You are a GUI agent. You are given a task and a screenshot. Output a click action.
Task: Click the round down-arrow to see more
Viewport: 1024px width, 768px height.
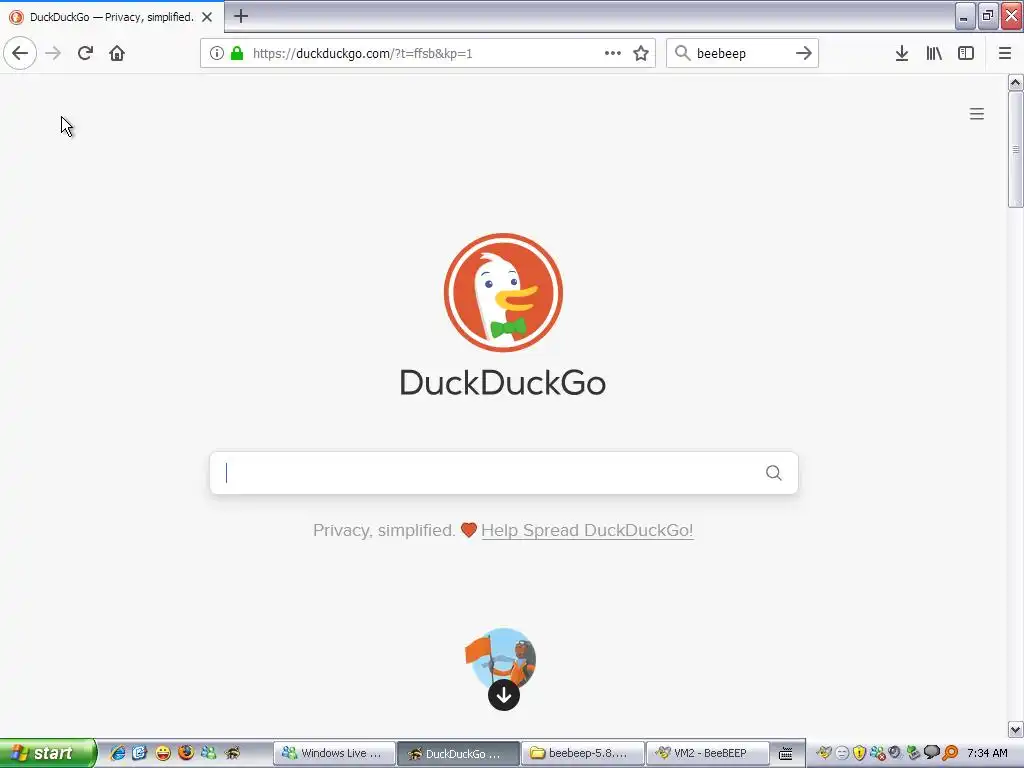point(504,695)
